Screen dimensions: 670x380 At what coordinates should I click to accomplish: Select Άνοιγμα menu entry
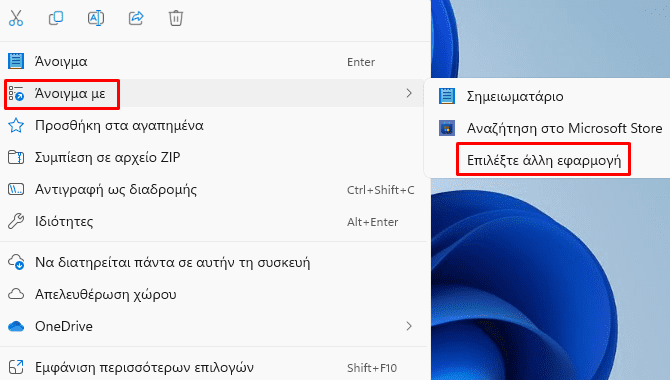coord(214,62)
